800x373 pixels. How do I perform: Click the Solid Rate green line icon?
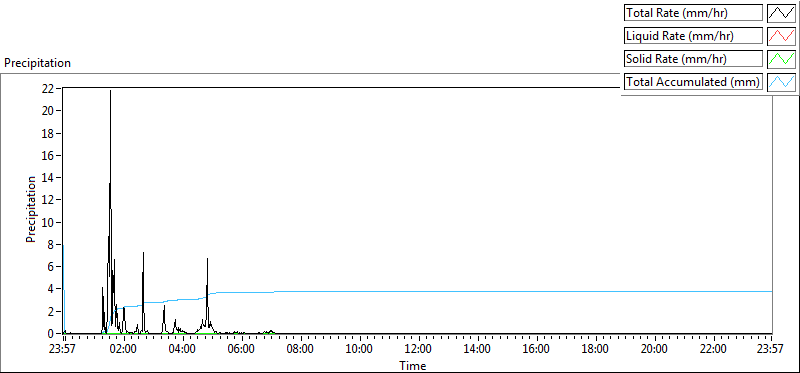pyautogui.click(x=782, y=59)
